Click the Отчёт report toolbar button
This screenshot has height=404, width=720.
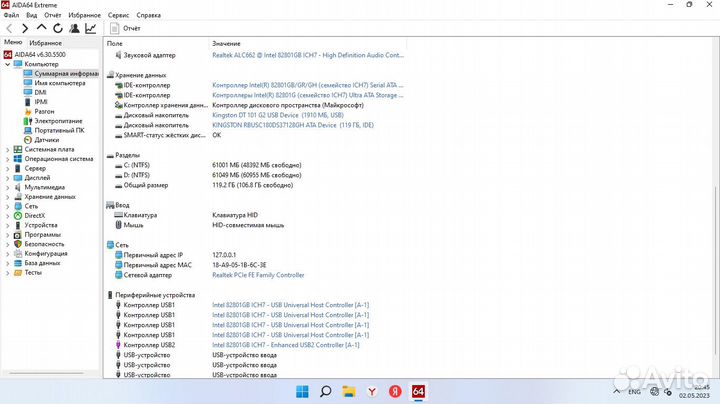tap(125, 28)
